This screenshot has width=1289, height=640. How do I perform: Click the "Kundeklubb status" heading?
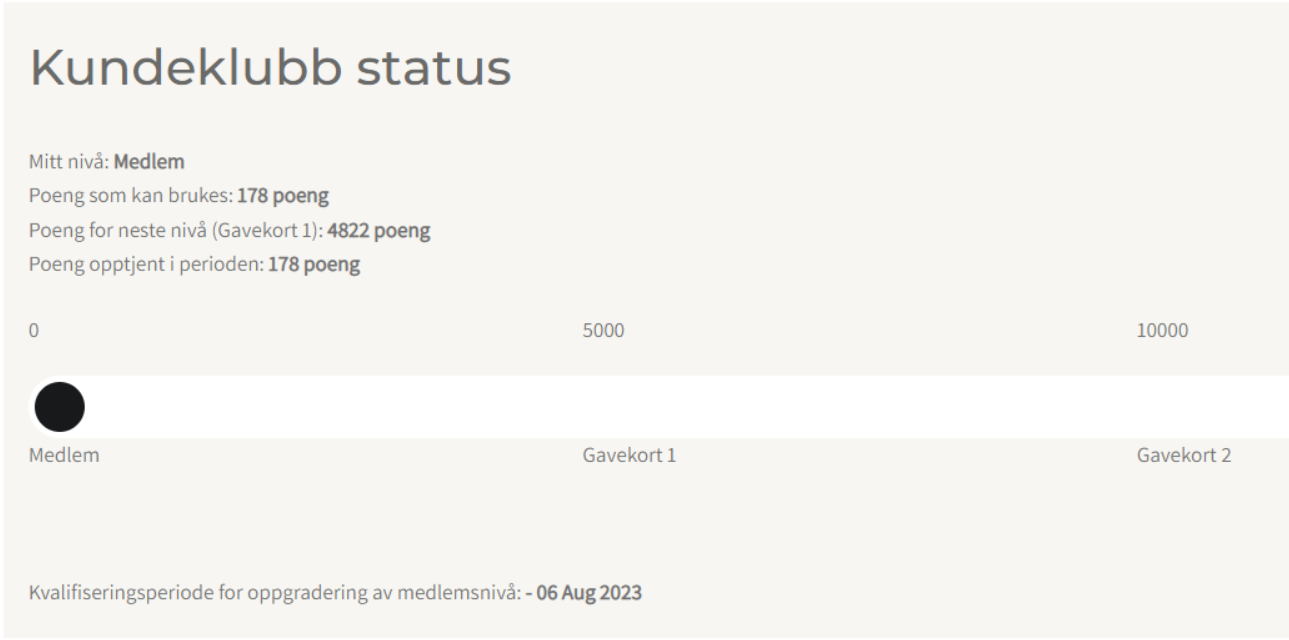(271, 69)
